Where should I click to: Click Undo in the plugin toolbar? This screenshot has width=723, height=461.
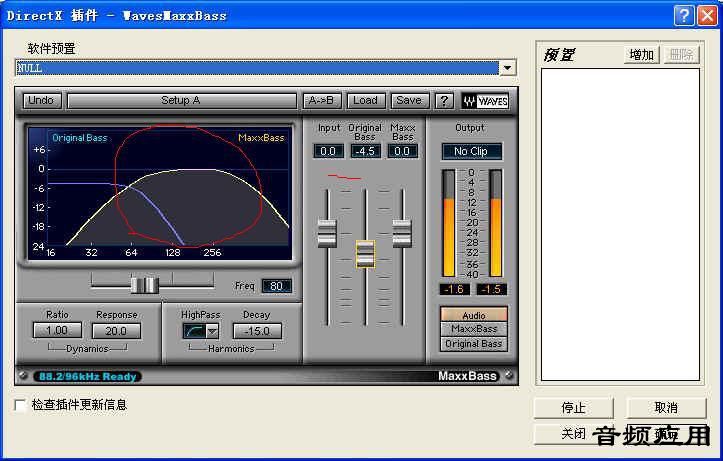(x=41, y=100)
